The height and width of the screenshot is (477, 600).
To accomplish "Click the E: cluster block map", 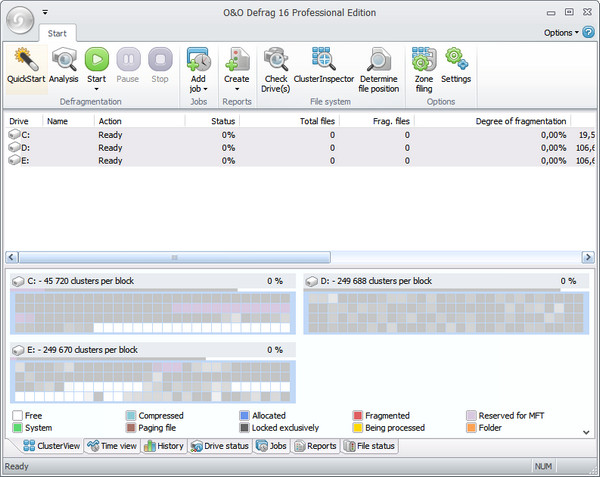I will (153, 381).
